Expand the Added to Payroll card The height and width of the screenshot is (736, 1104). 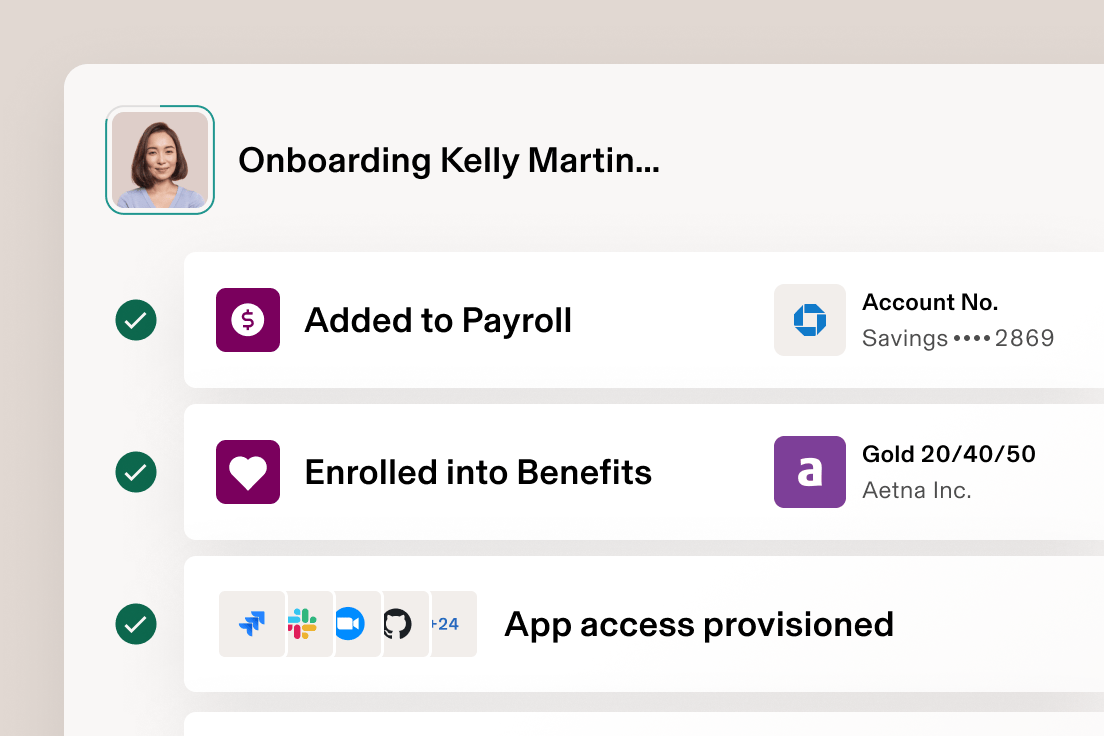pyautogui.click(x=600, y=320)
